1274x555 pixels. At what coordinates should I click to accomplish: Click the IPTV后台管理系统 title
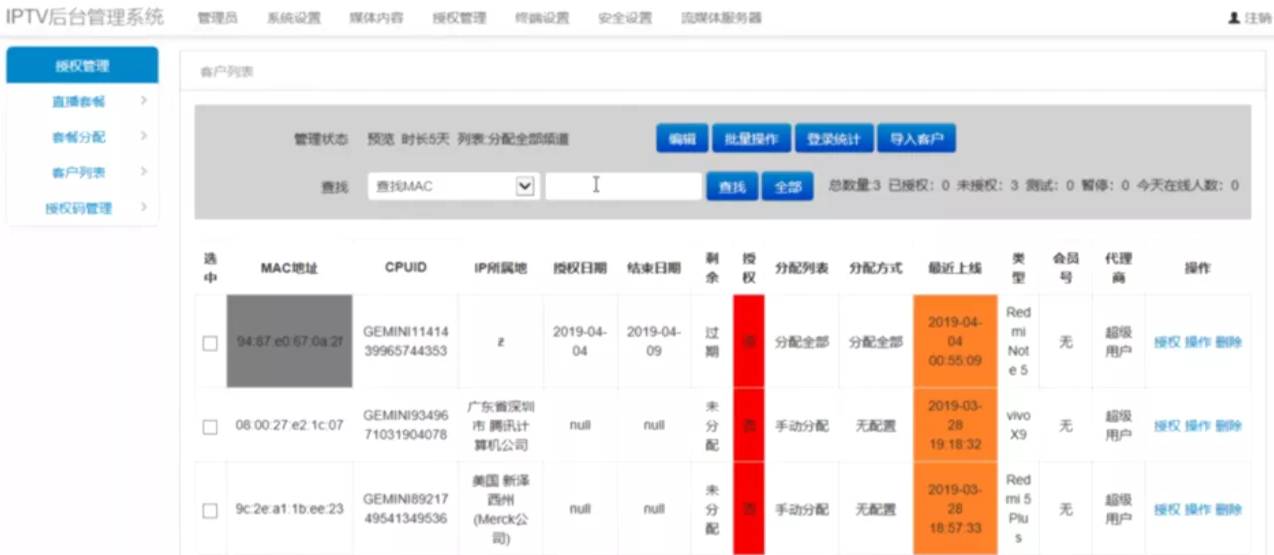(85, 17)
